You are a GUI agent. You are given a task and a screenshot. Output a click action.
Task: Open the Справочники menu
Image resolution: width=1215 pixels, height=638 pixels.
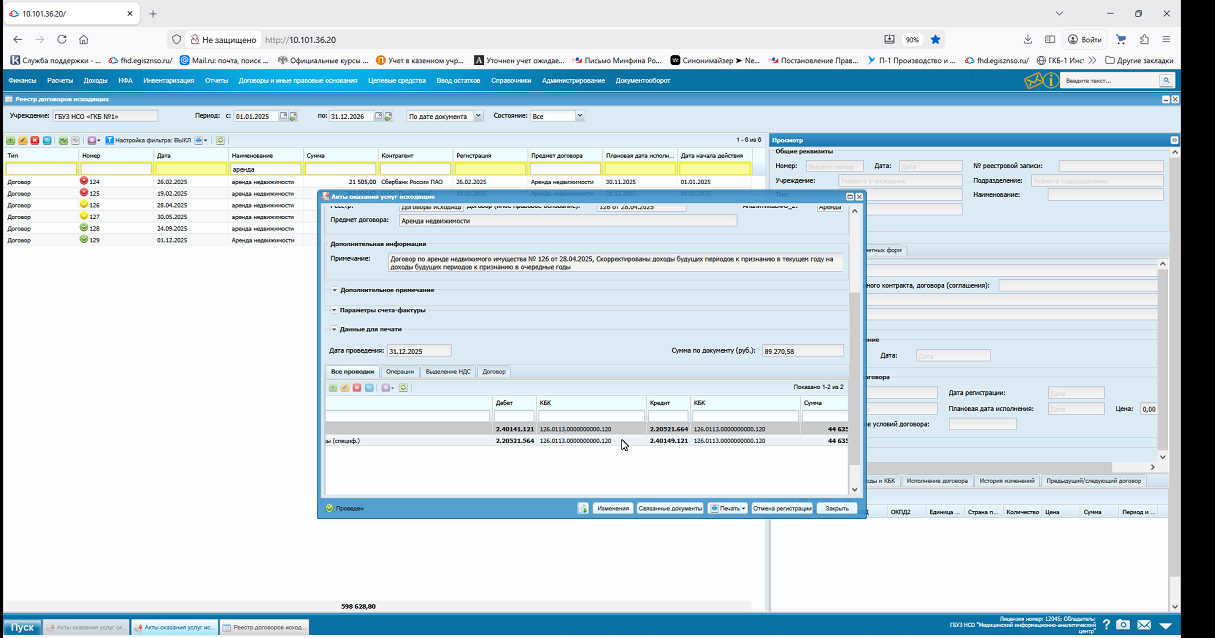click(x=511, y=80)
